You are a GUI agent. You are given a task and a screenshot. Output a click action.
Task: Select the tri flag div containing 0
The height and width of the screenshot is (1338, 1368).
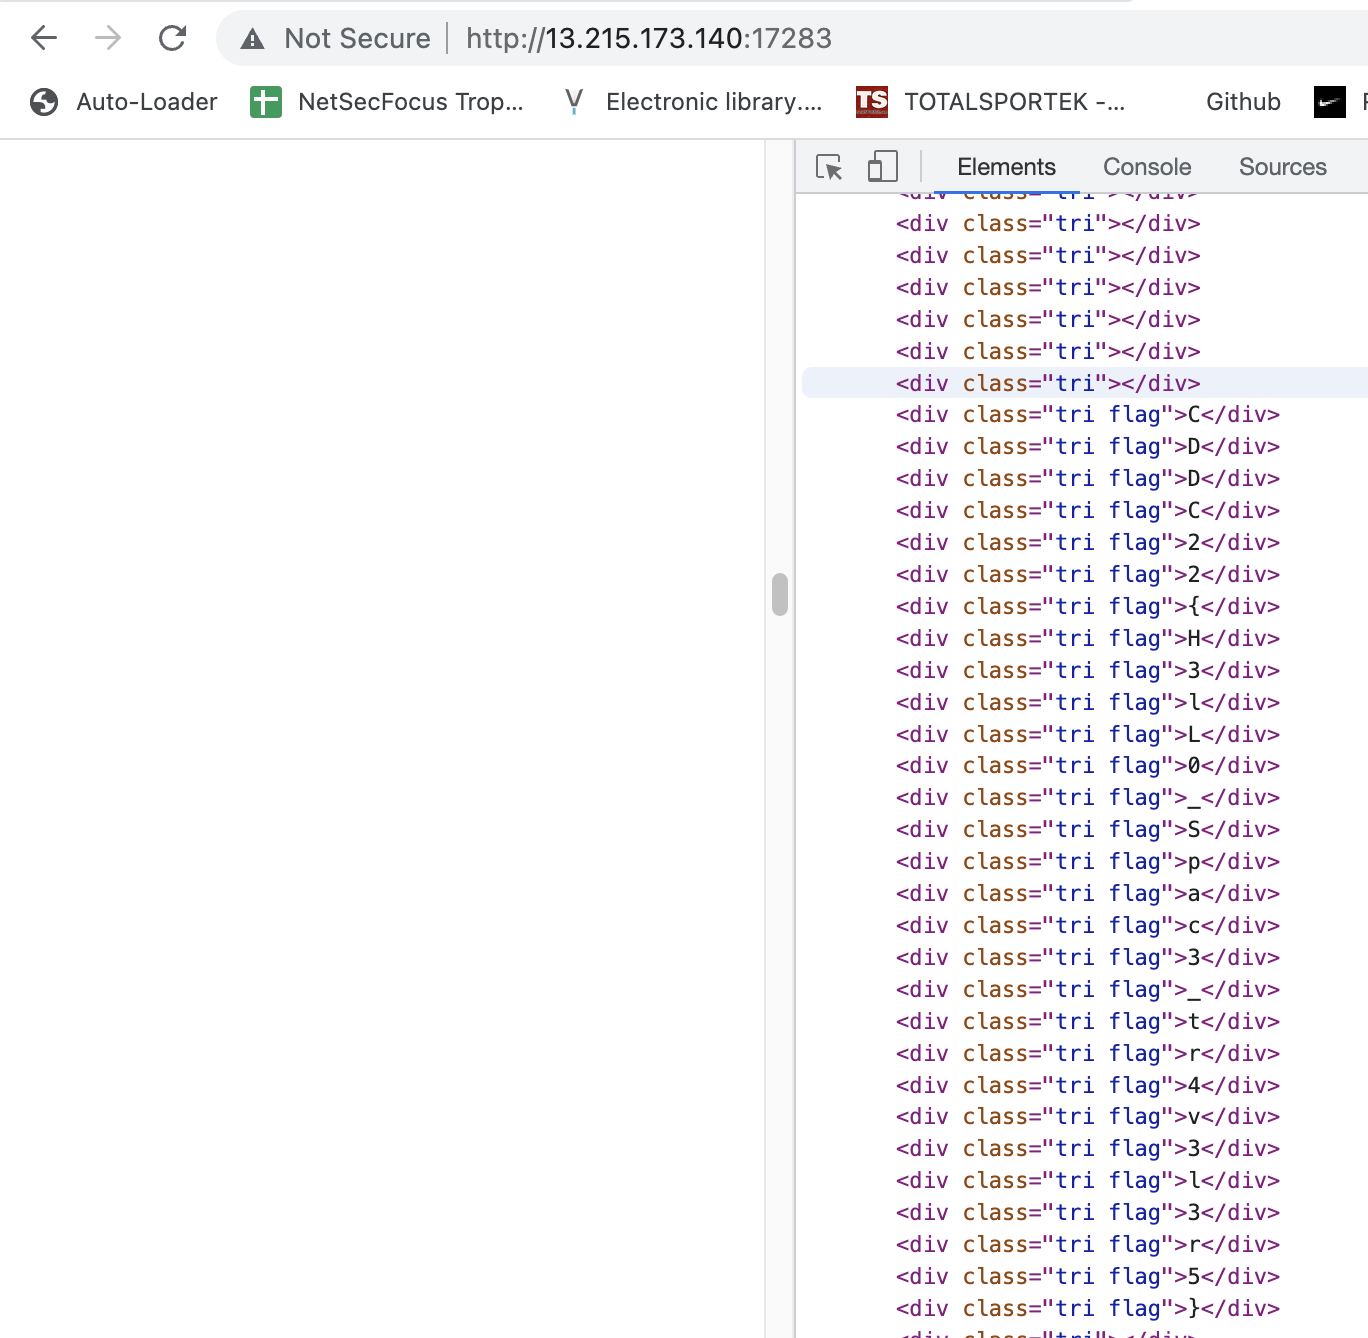coord(1088,765)
